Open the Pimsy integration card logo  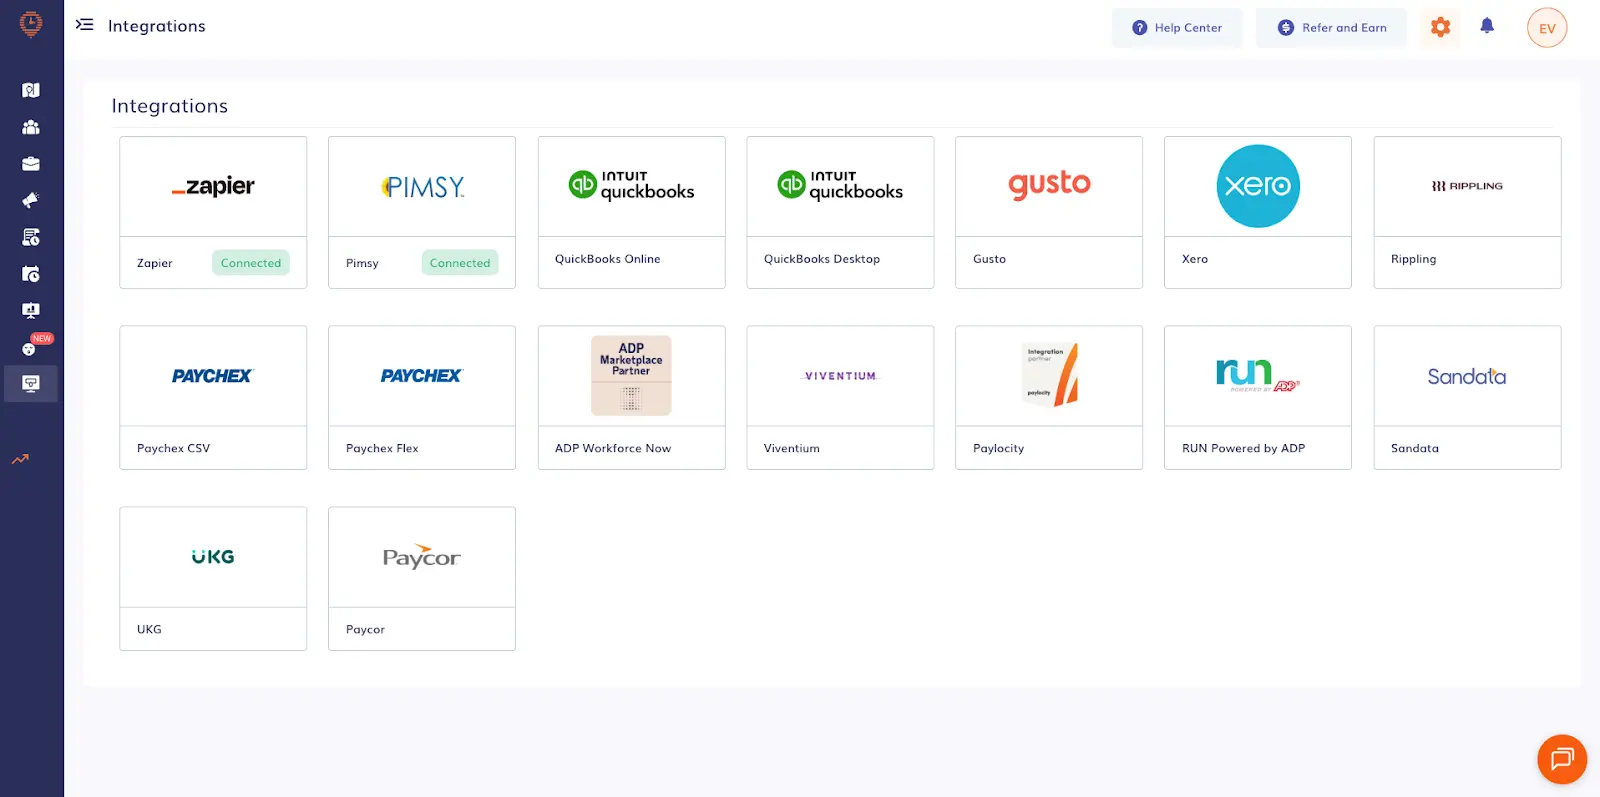click(x=422, y=187)
